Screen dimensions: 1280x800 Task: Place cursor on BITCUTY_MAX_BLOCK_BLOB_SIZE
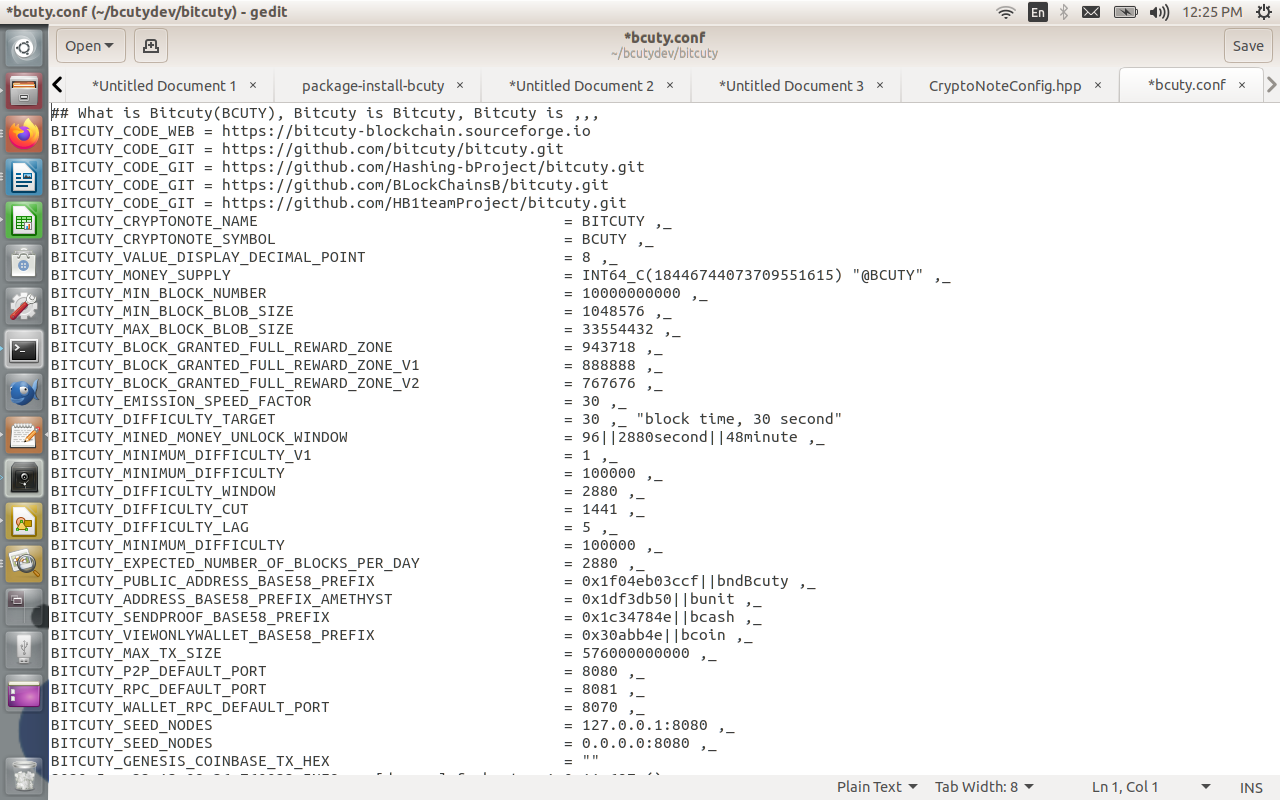(x=172, y=329)
